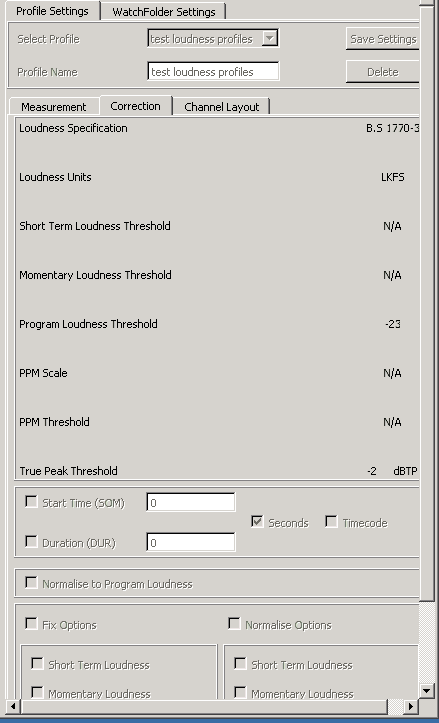This screenshot has height=723, width=439.
Task: Click the vertical scrollbar down arrow
Action: 427,690
